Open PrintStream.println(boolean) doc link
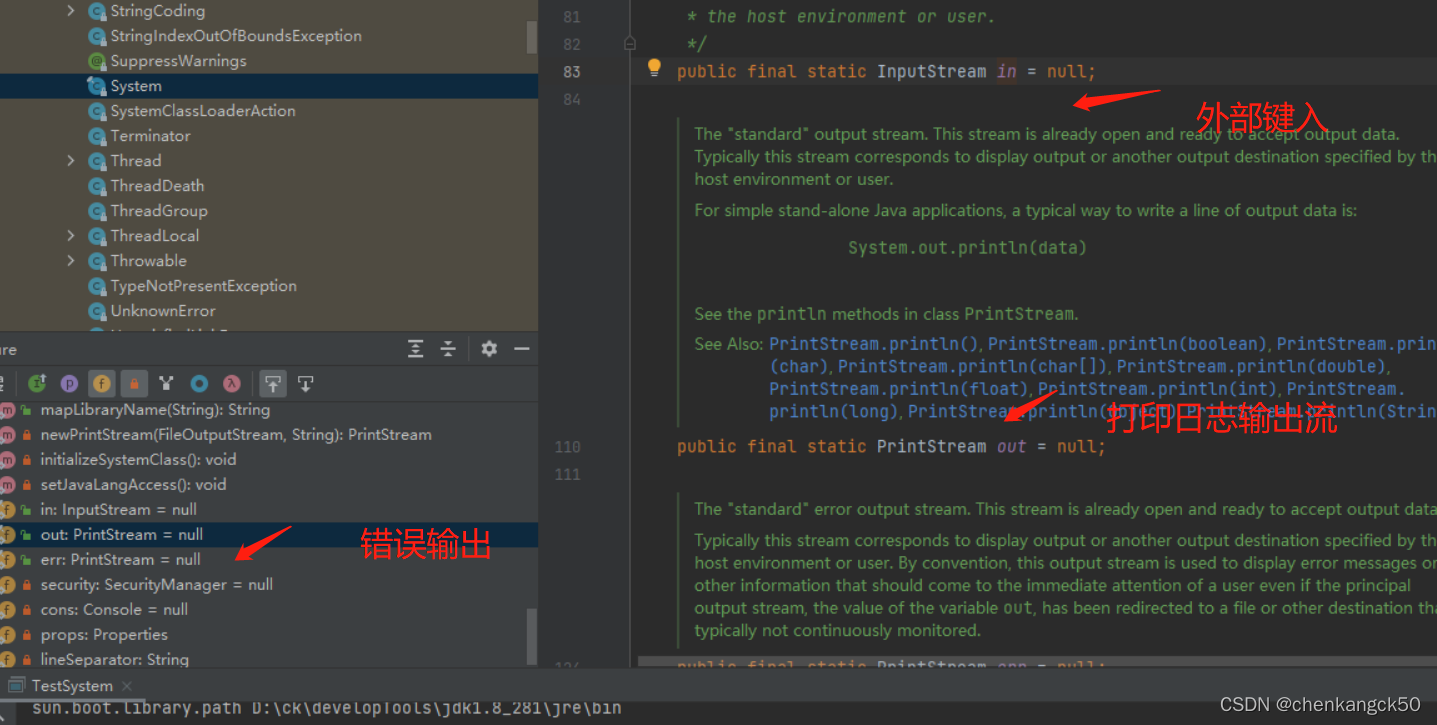This screenshot has width=1437, height=725. pos(1127,344)
